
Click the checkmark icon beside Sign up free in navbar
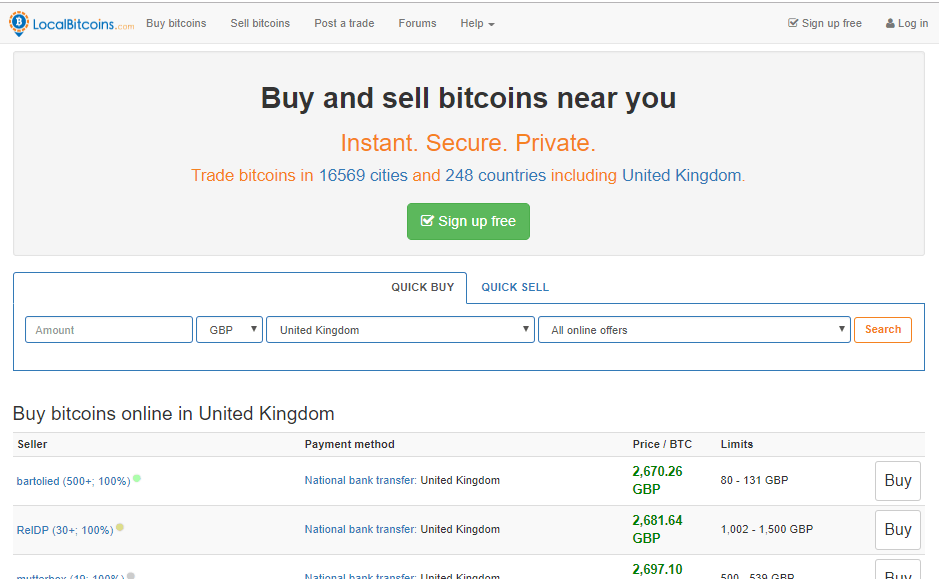click(793, 23)
